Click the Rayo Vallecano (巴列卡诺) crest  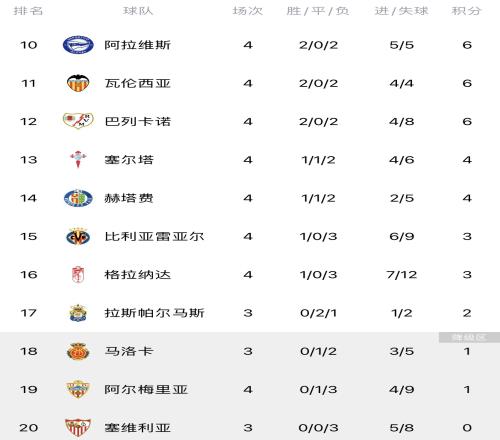click(78, 121)
